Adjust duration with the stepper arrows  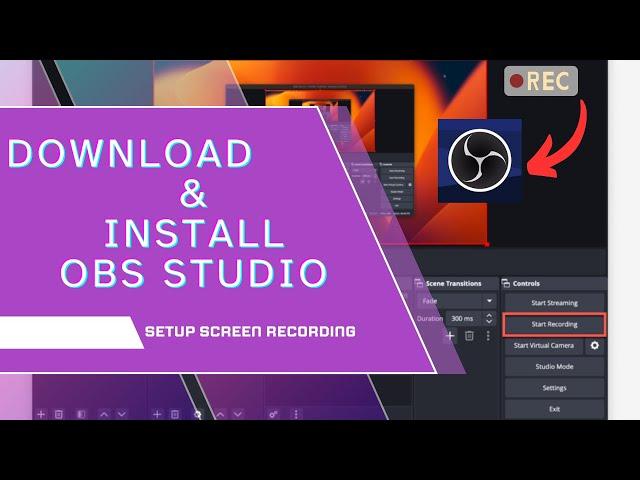click(489, 319)
